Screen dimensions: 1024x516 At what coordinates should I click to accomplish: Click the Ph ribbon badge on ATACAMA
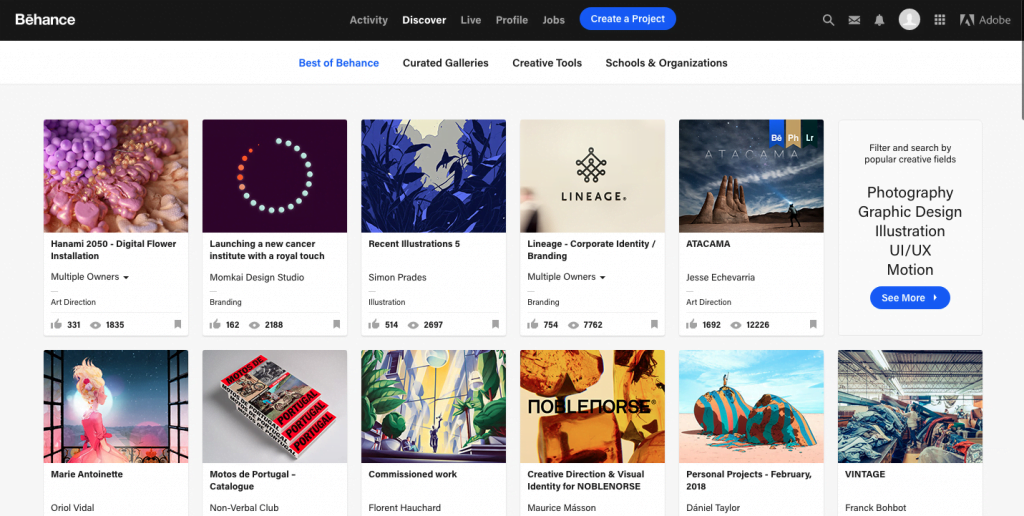click(x=793, y=136)
